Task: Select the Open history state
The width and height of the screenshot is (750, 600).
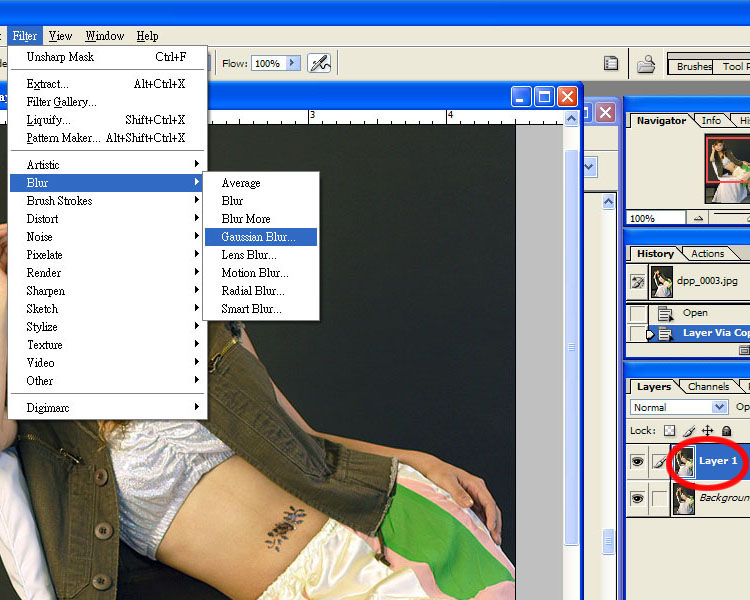Action: 696,313
